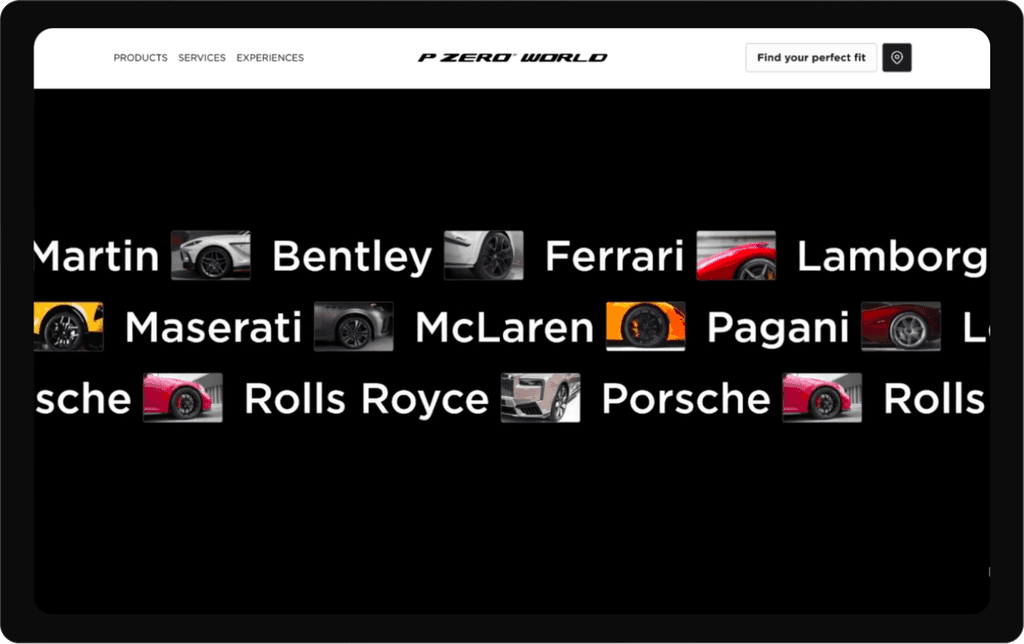
Task: Open the EXPERIENCES menu
Action: coord(270,57)
